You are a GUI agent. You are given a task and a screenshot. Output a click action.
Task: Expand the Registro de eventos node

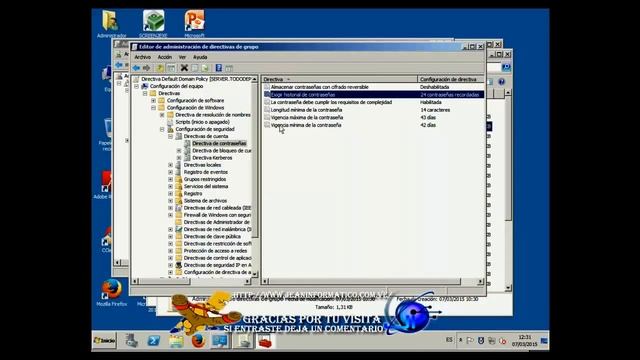[171, 172]
